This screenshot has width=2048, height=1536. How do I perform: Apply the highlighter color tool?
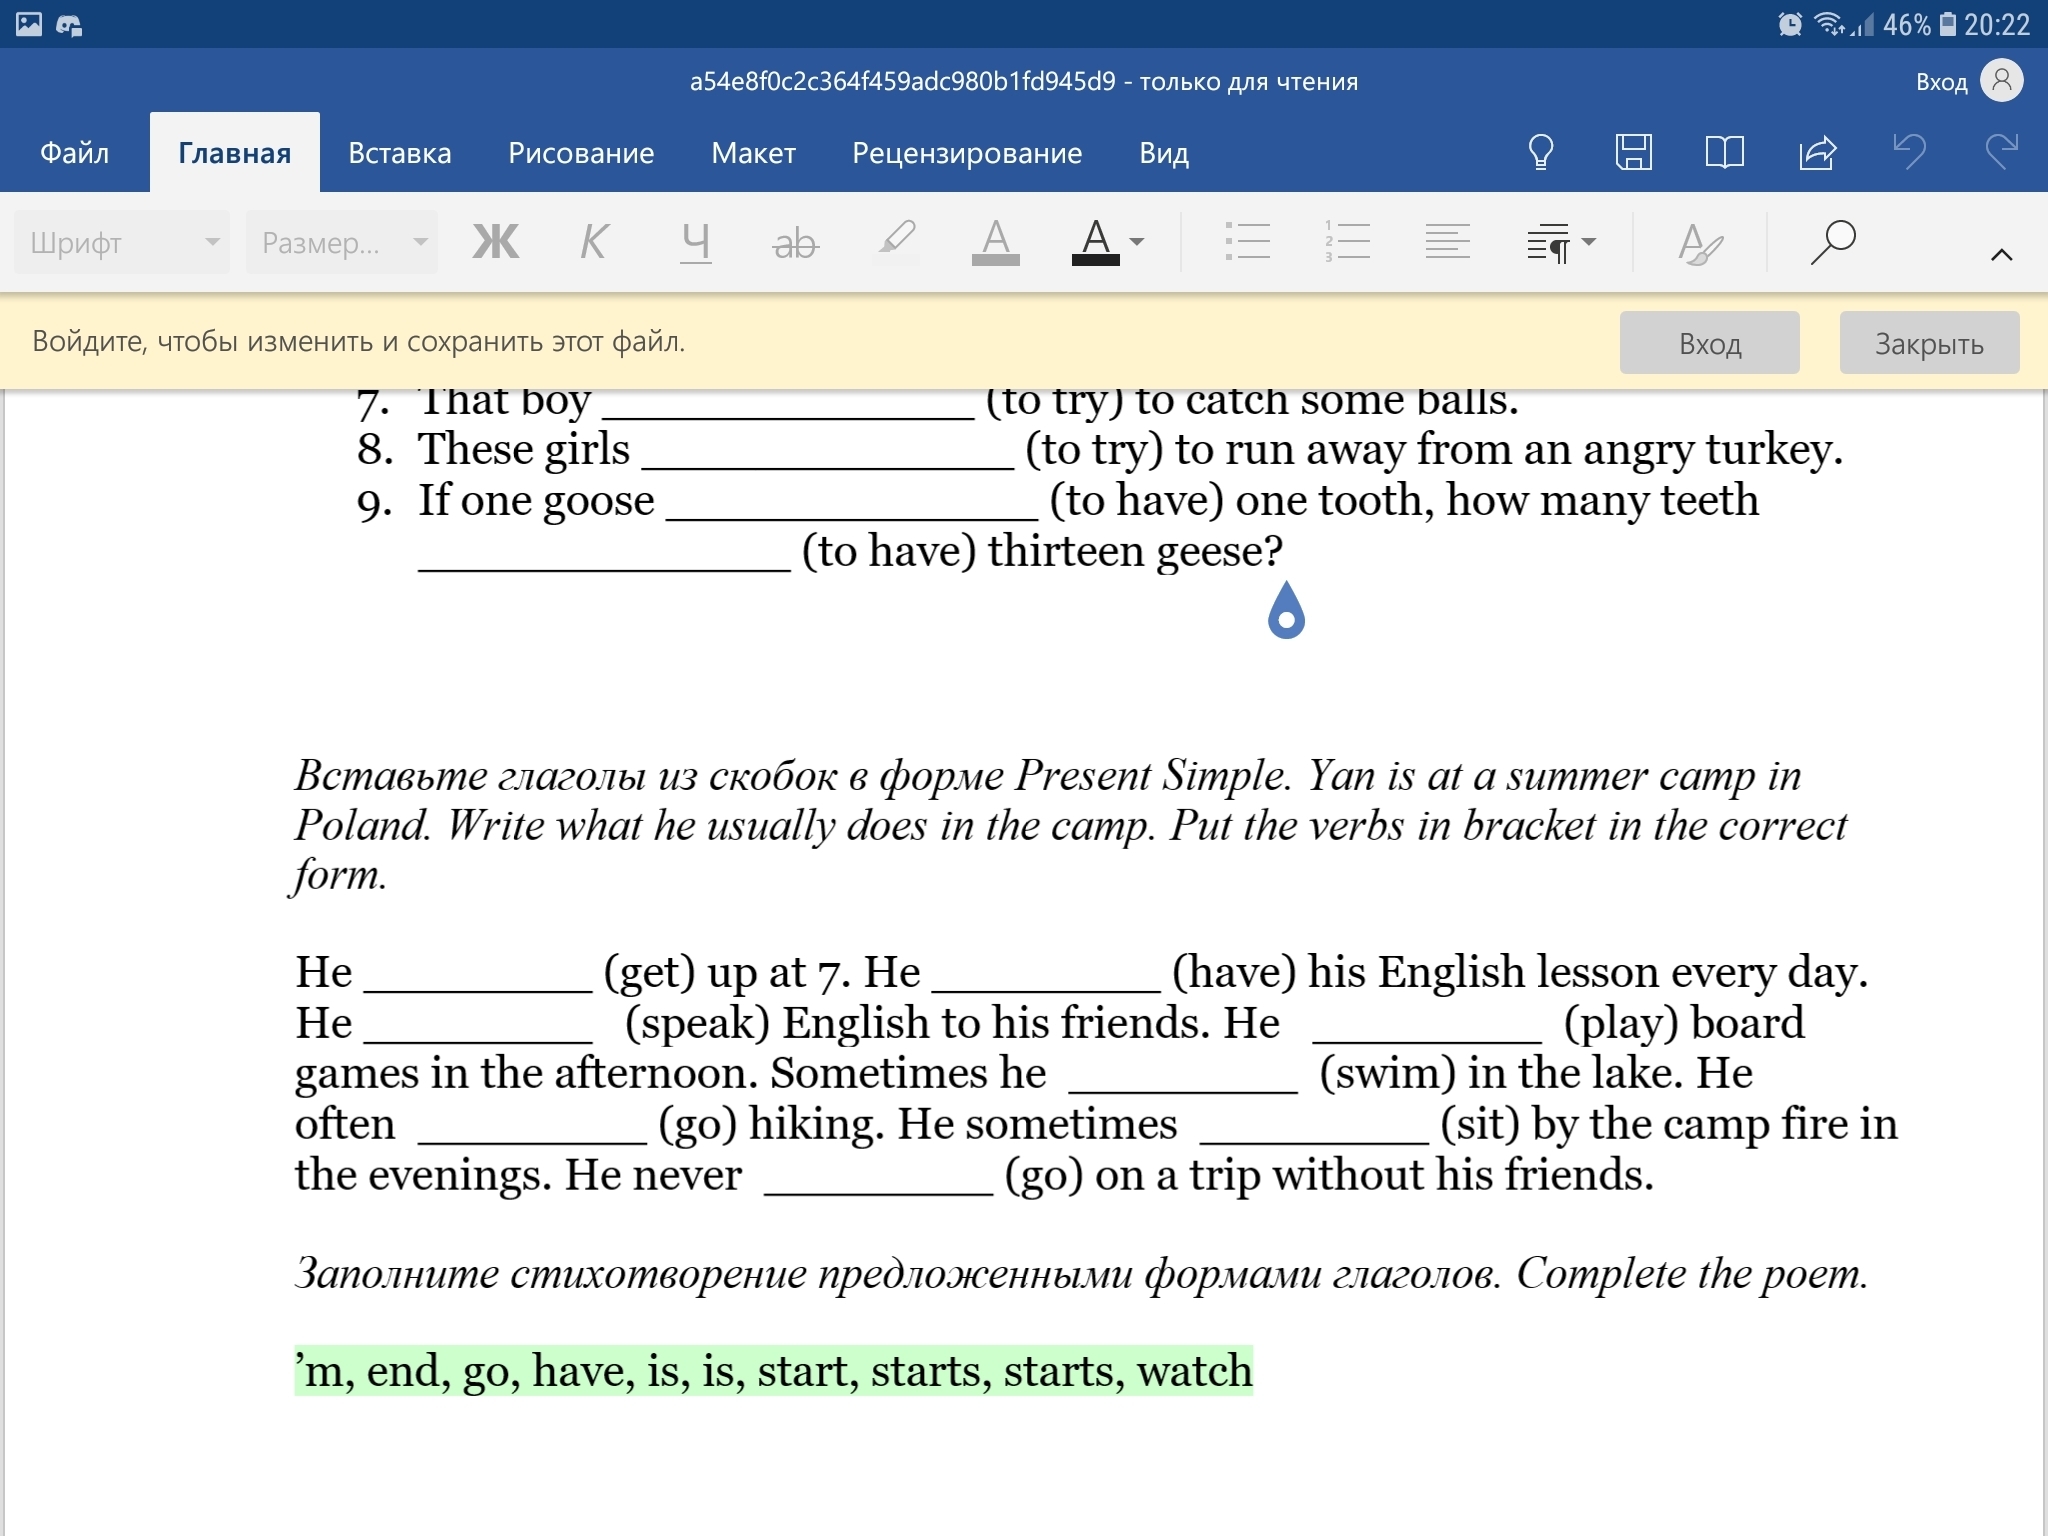pyautogui.click(x=896, y=242)
